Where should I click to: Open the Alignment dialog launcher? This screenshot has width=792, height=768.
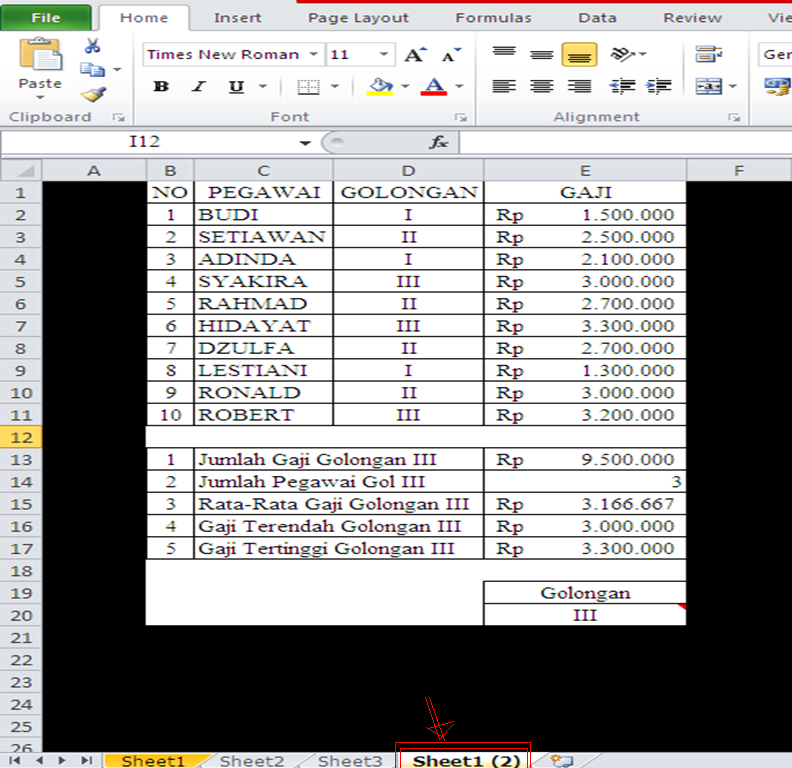click(734, 117)
